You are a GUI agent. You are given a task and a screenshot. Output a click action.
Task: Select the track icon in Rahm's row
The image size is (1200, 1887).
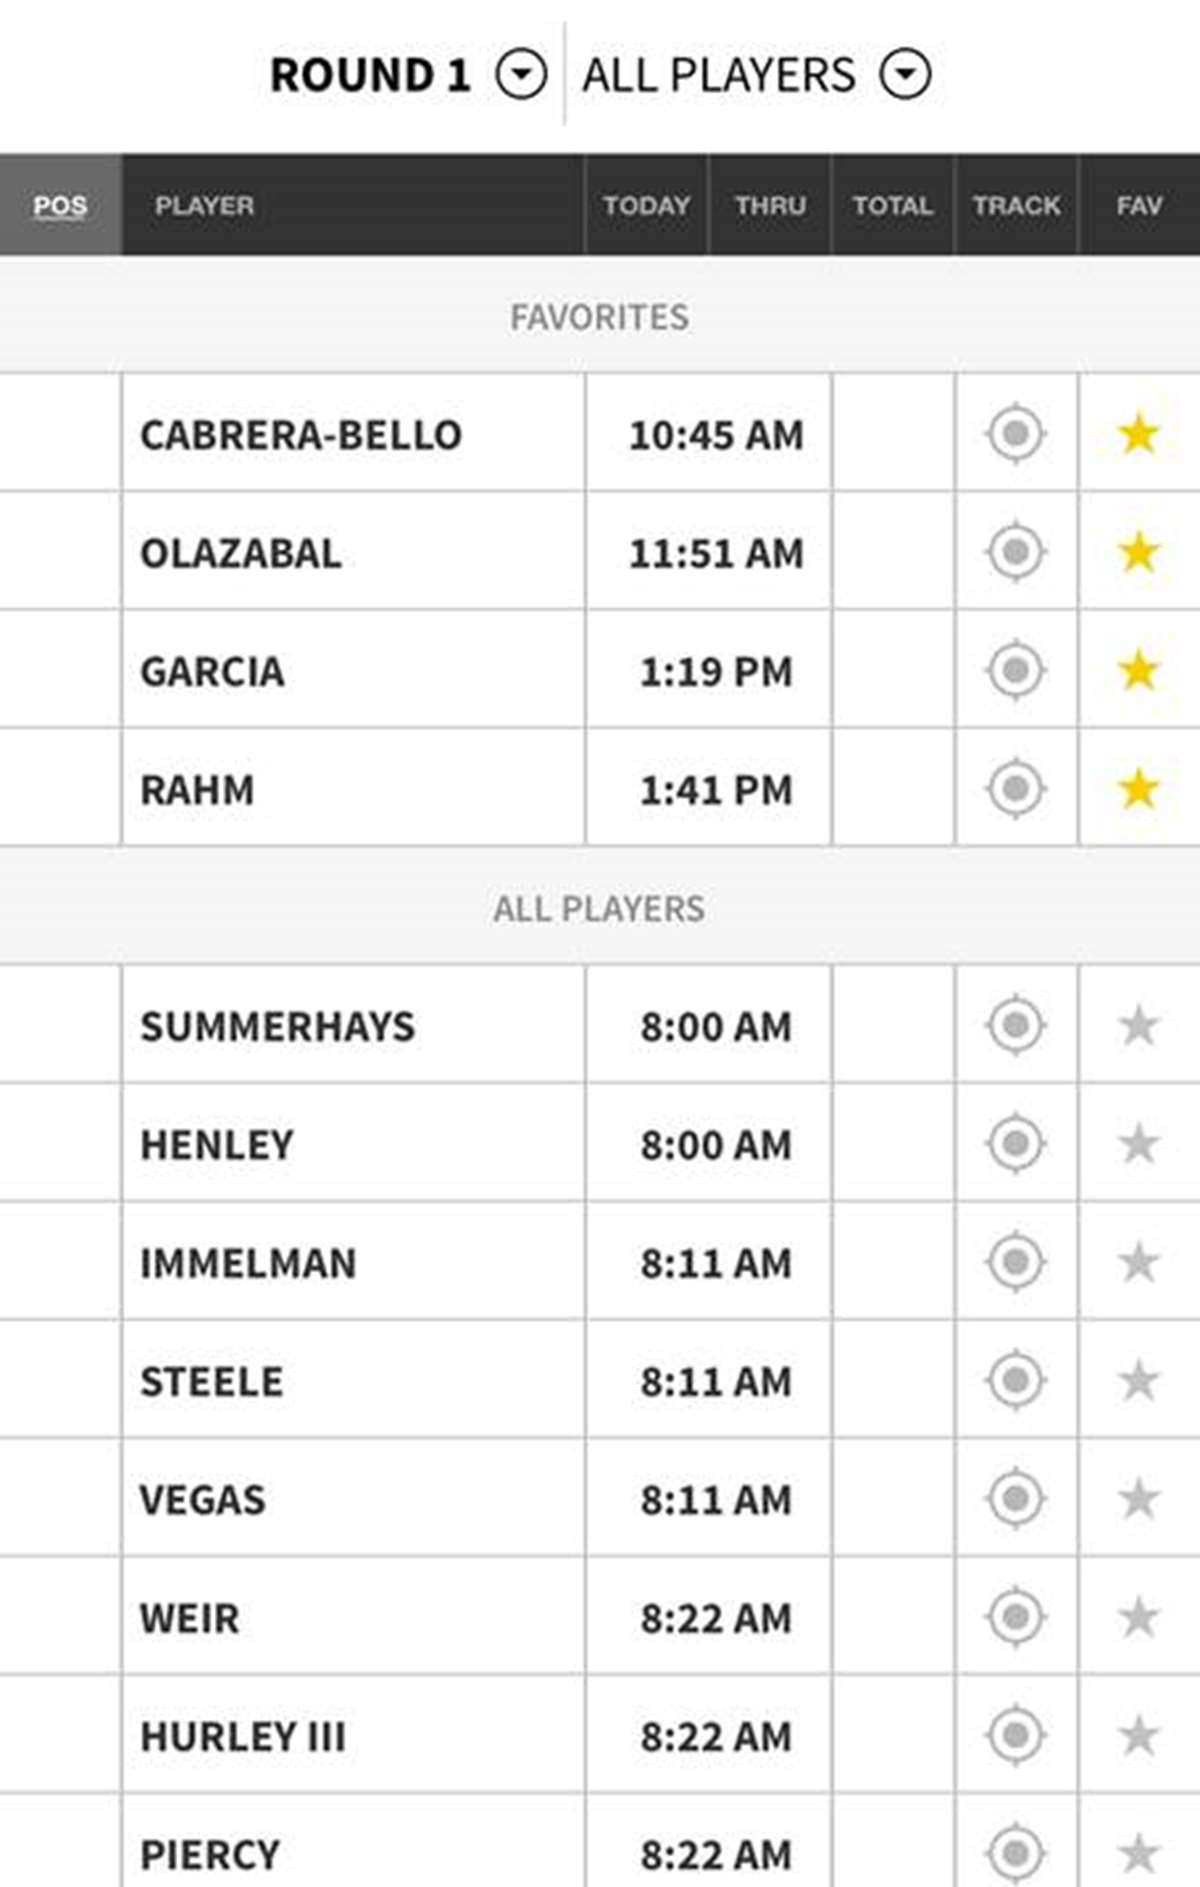(1016, 789)
